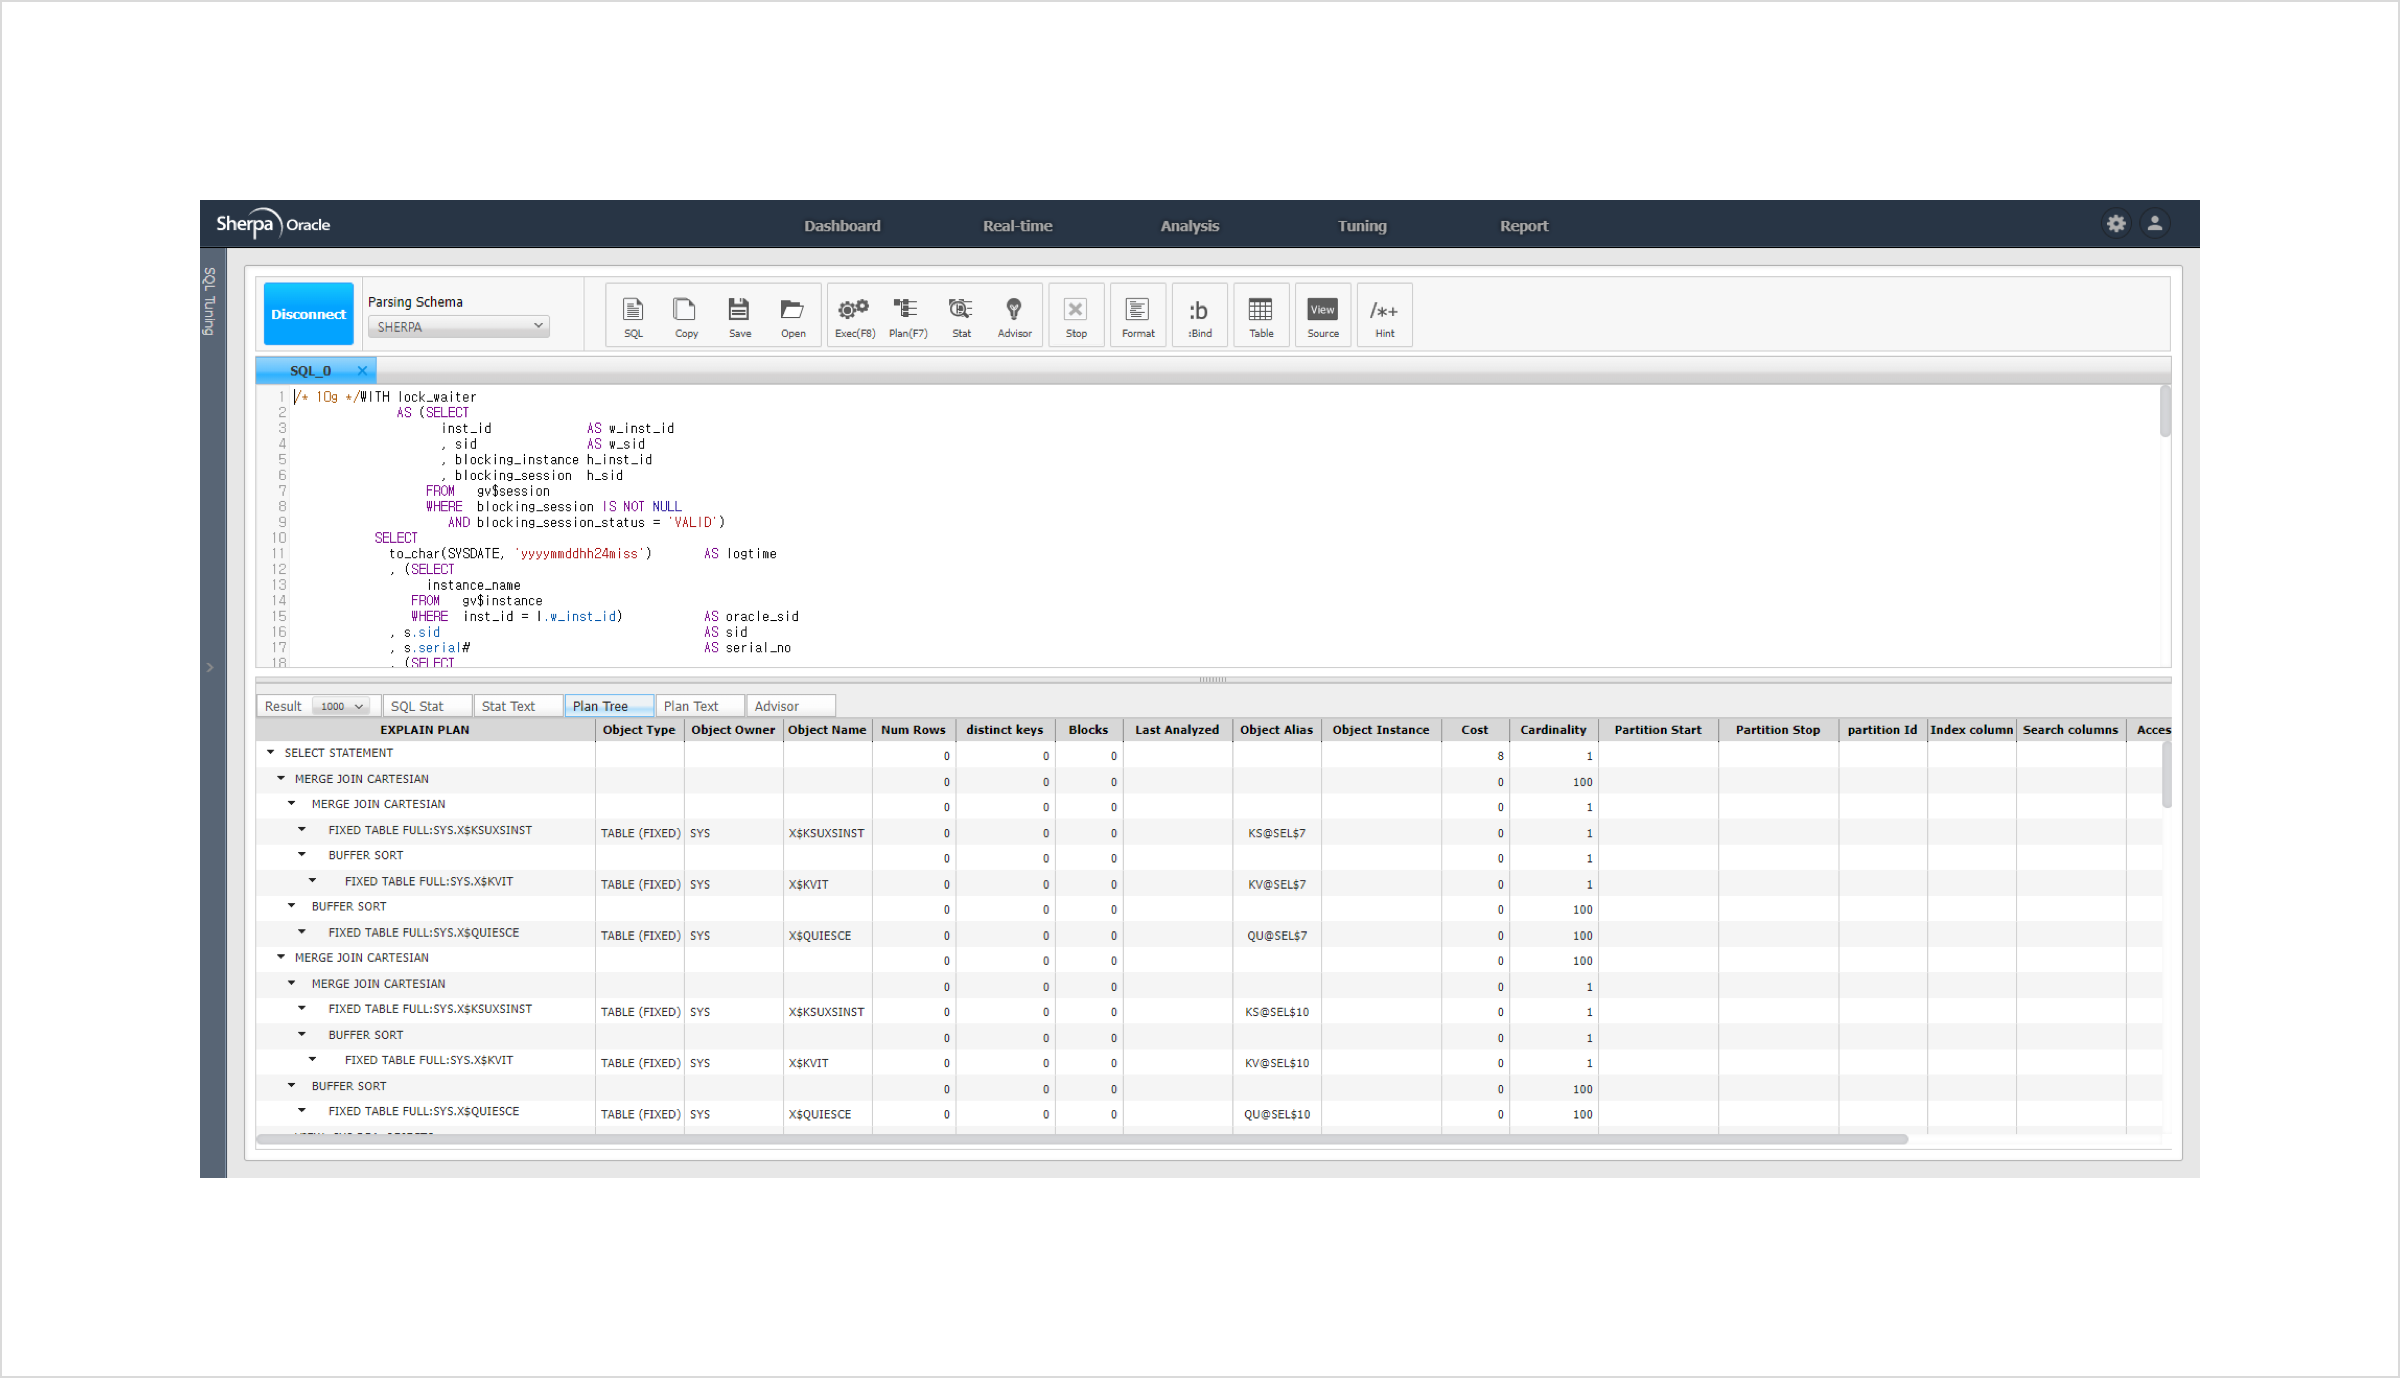
Task: Collapse the SELECT STATEMENT plan node
Action: pyautogui.click(x=270, y=752)
